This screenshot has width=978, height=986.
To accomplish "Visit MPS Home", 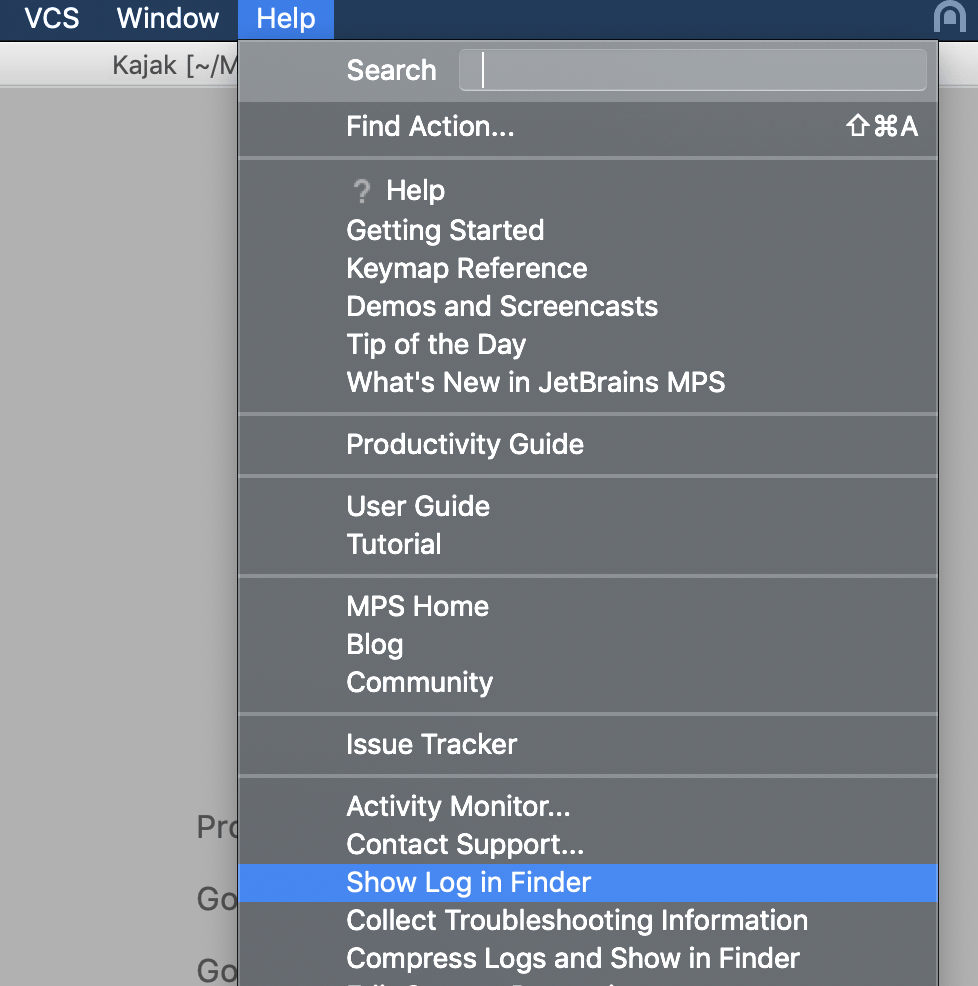I will (417, 606).
